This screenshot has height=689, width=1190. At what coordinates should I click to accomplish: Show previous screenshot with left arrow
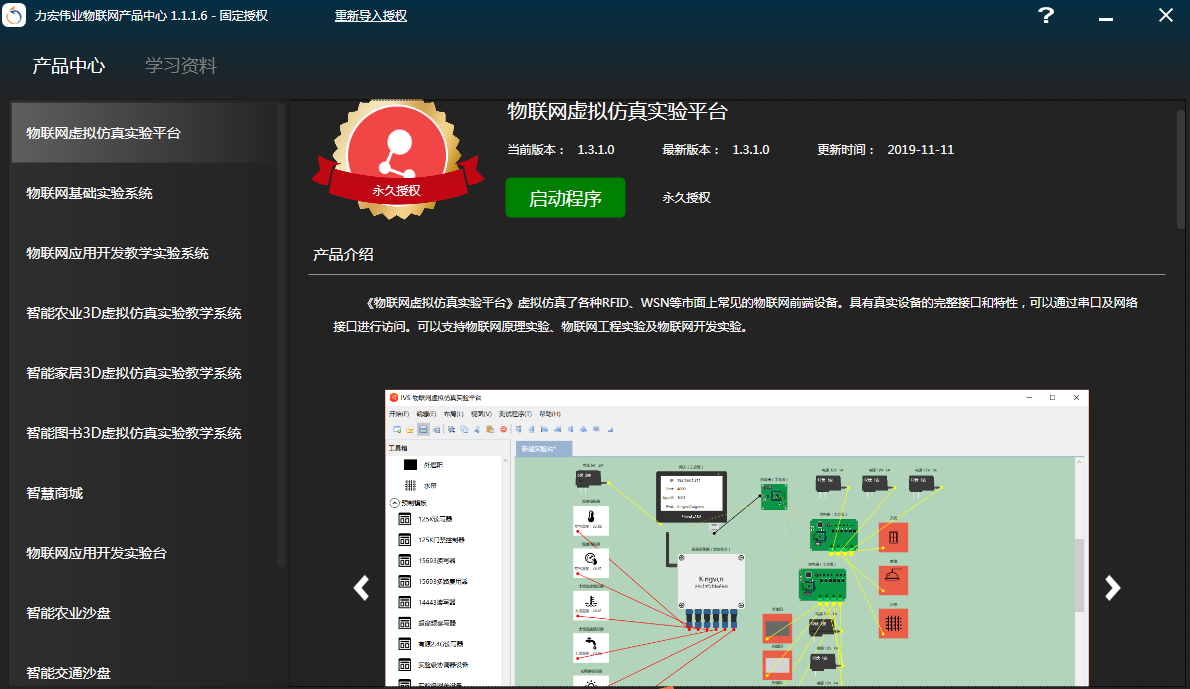362,588
